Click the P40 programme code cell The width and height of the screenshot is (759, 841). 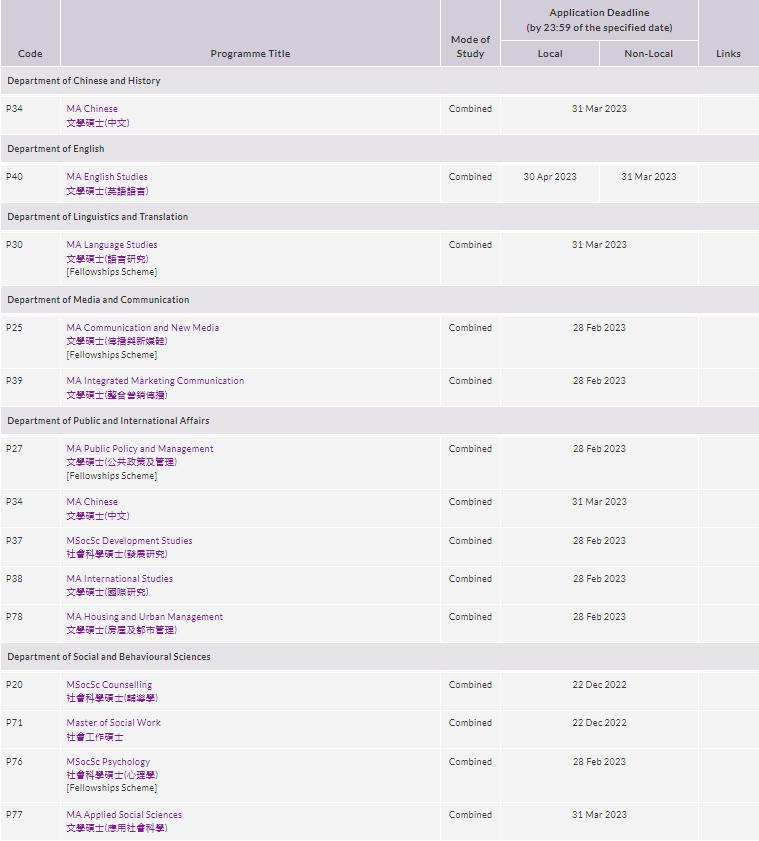(x=14, y=177)
